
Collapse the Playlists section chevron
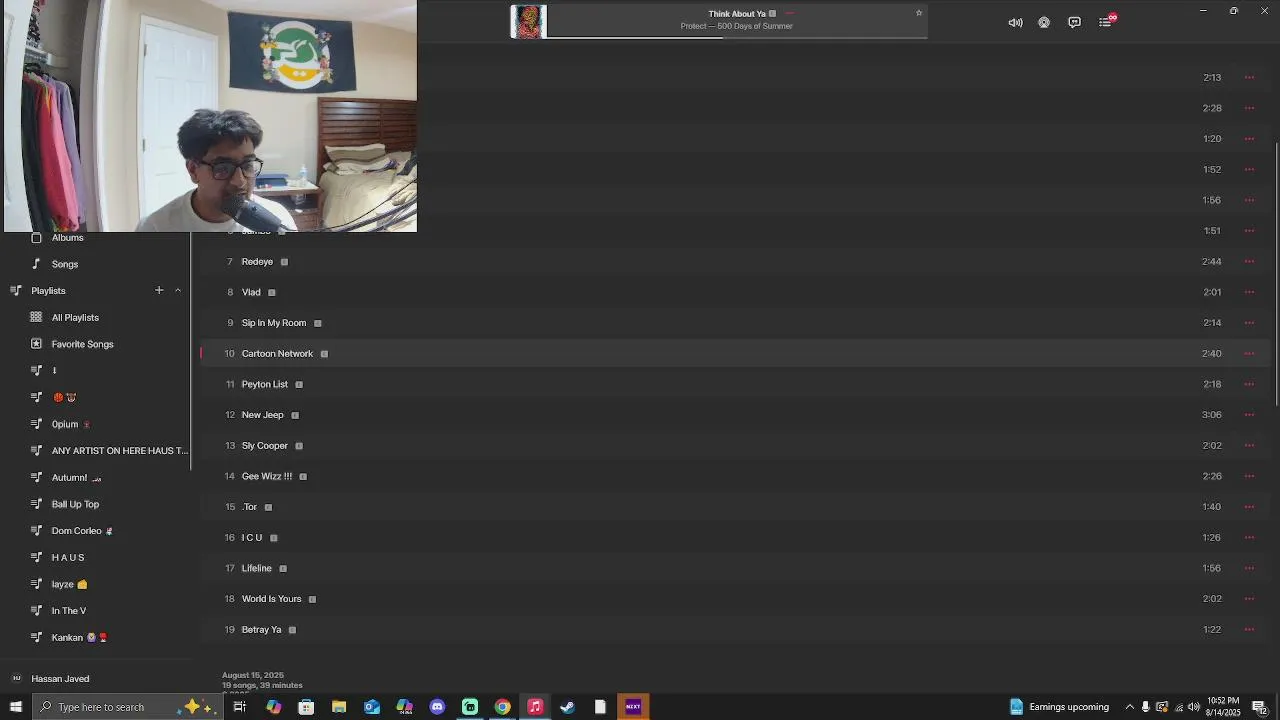pyautogui.click(x=178, y=291)
